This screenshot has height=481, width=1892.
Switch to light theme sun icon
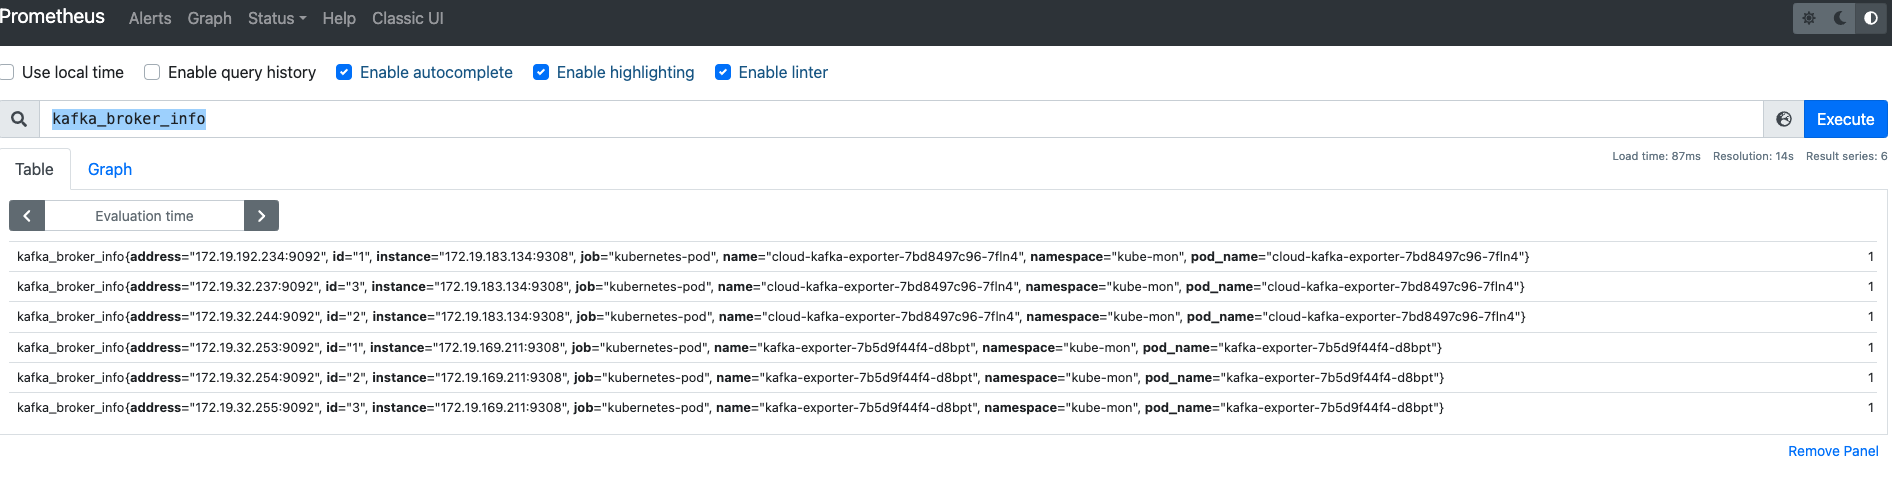pos(1809,18)
